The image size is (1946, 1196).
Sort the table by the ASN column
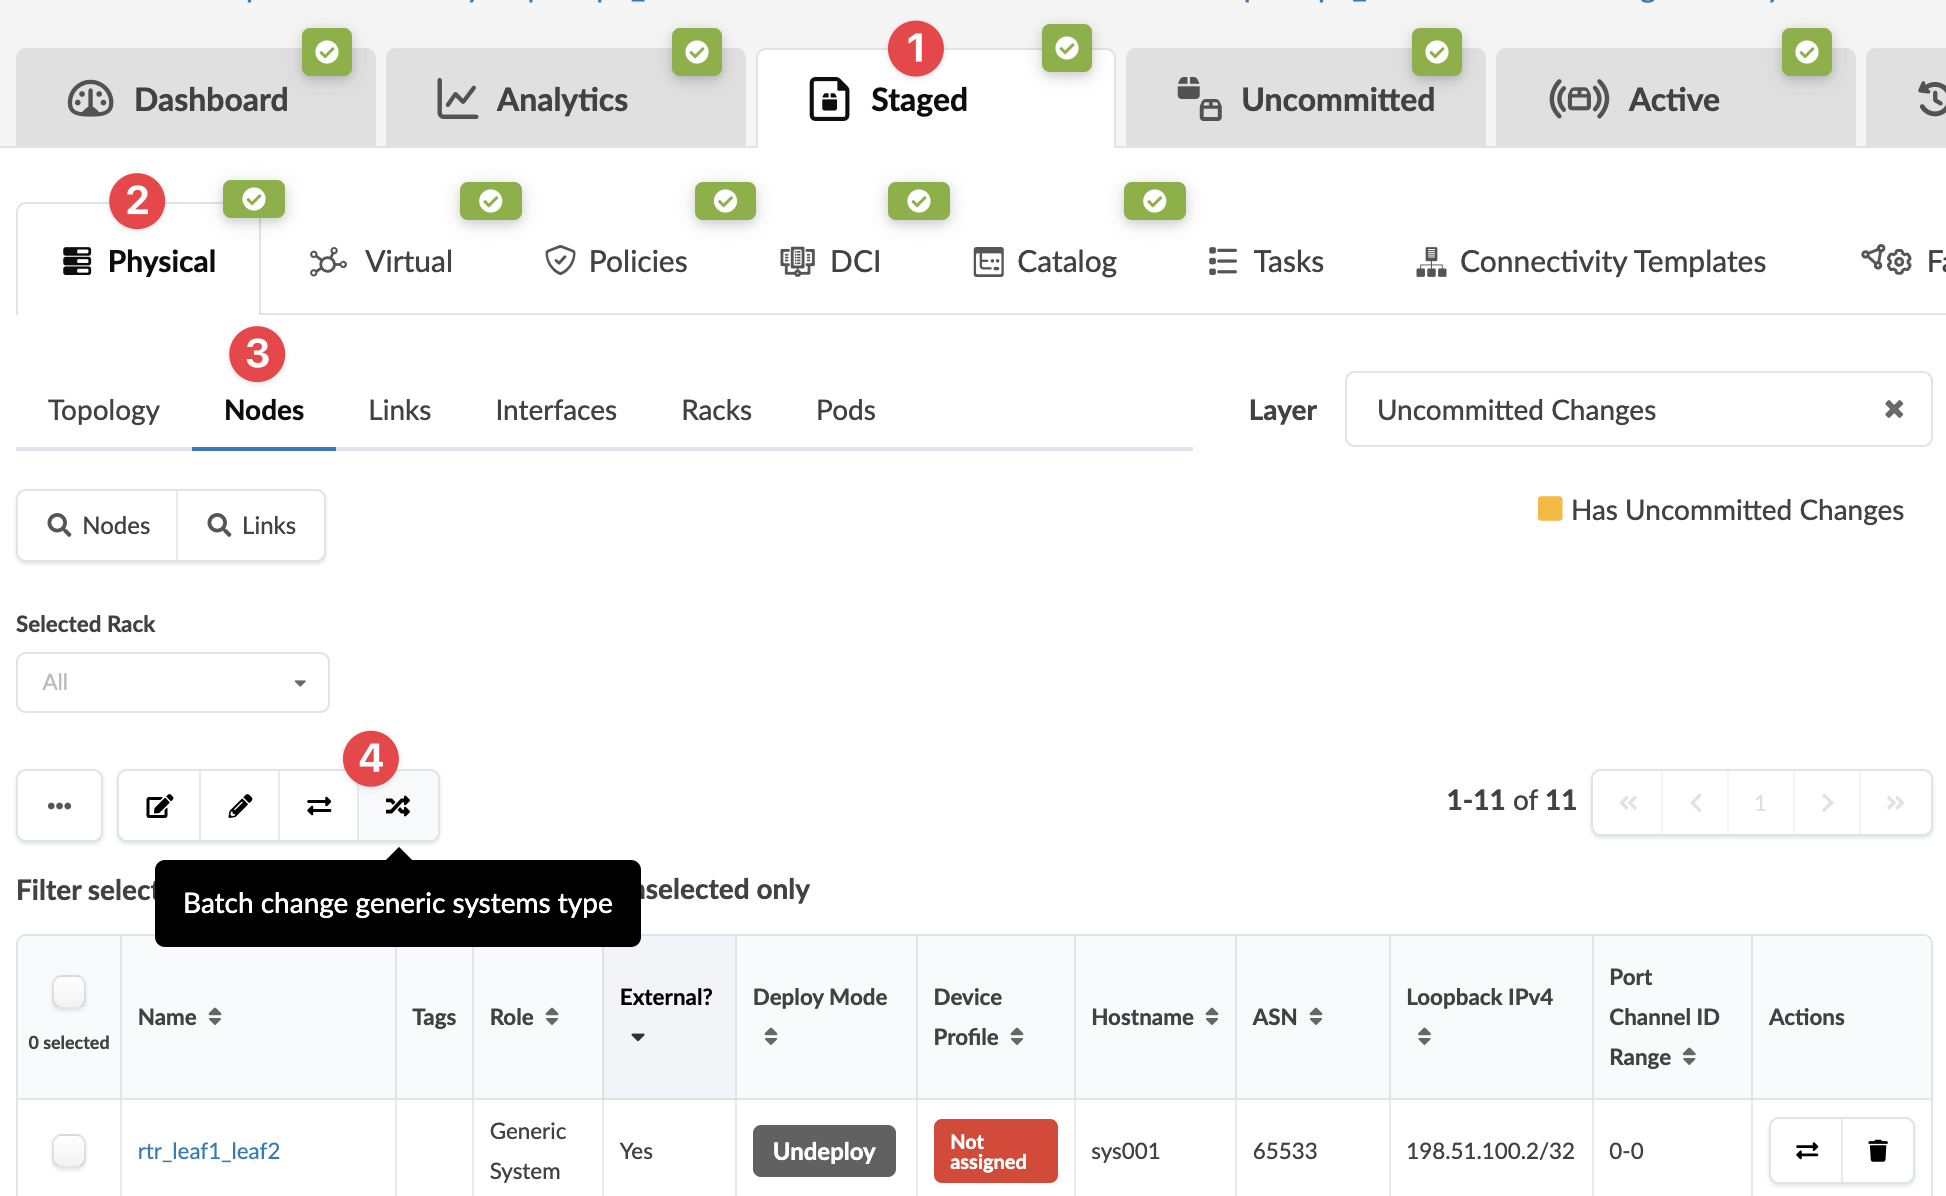tap(1316, 1017)
